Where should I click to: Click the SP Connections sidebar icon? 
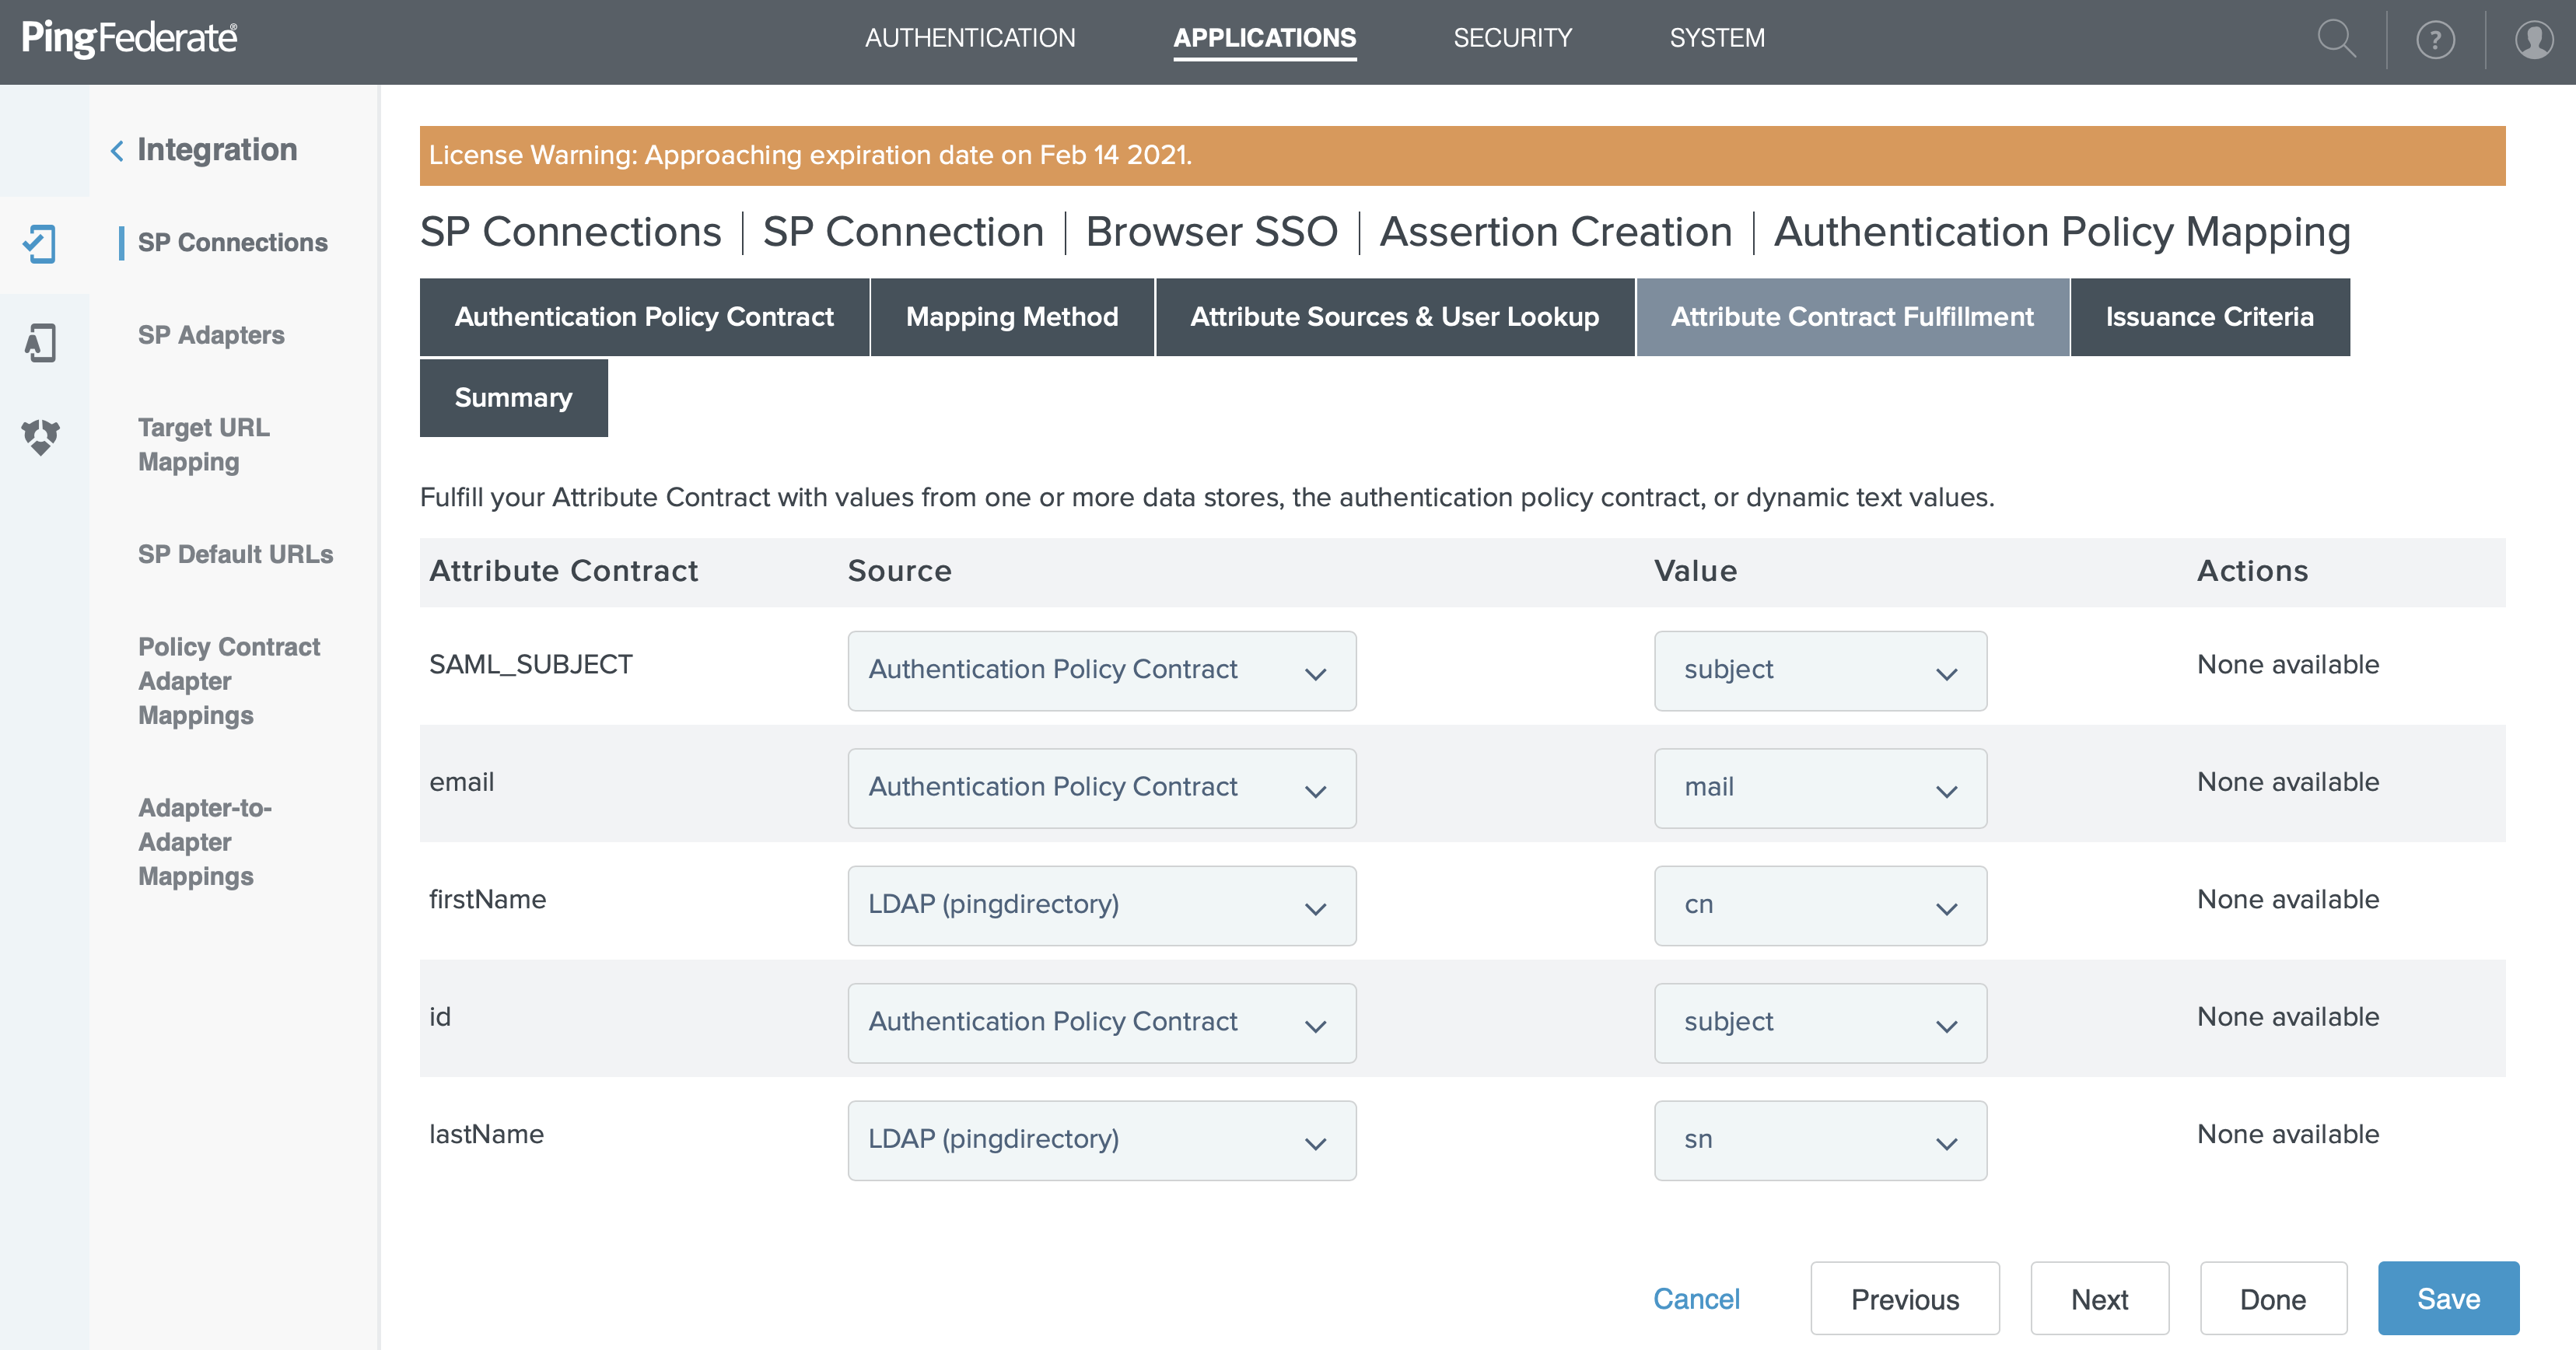tap(40, 243)
